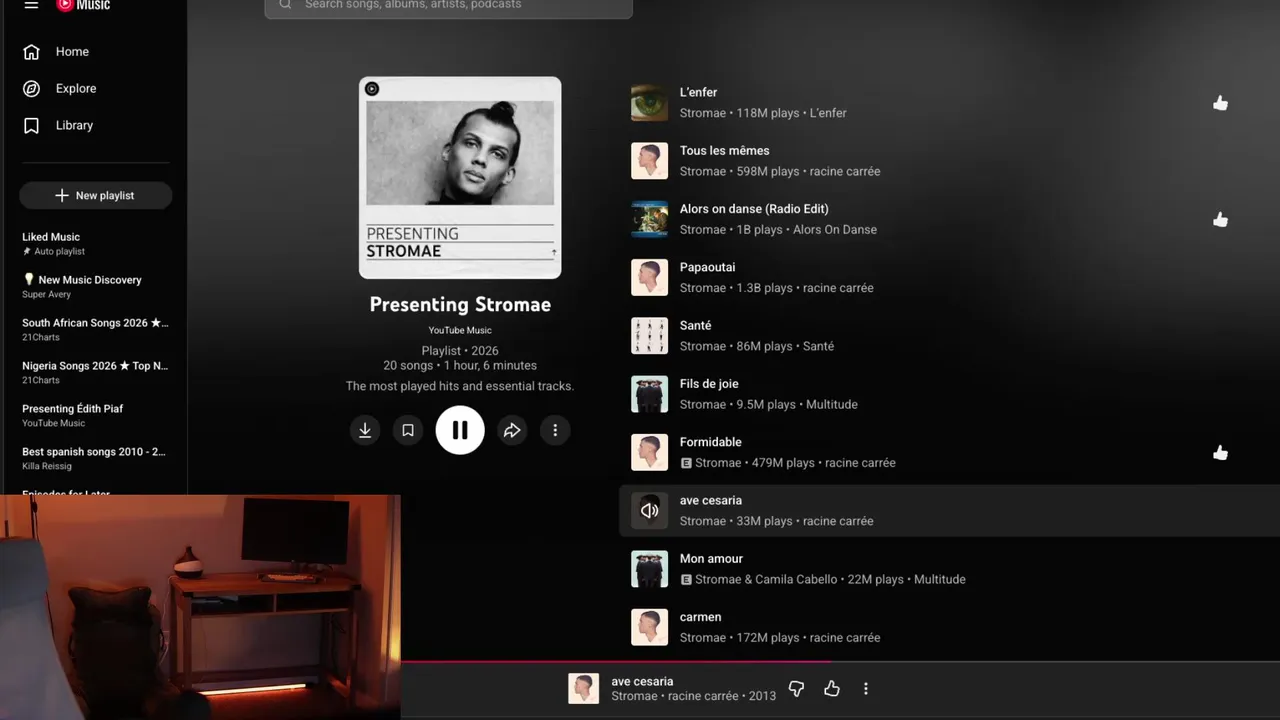1280x720 pixels.
Task: Select the Tous les mêmes song title
Action: click(x=725, y=151)
